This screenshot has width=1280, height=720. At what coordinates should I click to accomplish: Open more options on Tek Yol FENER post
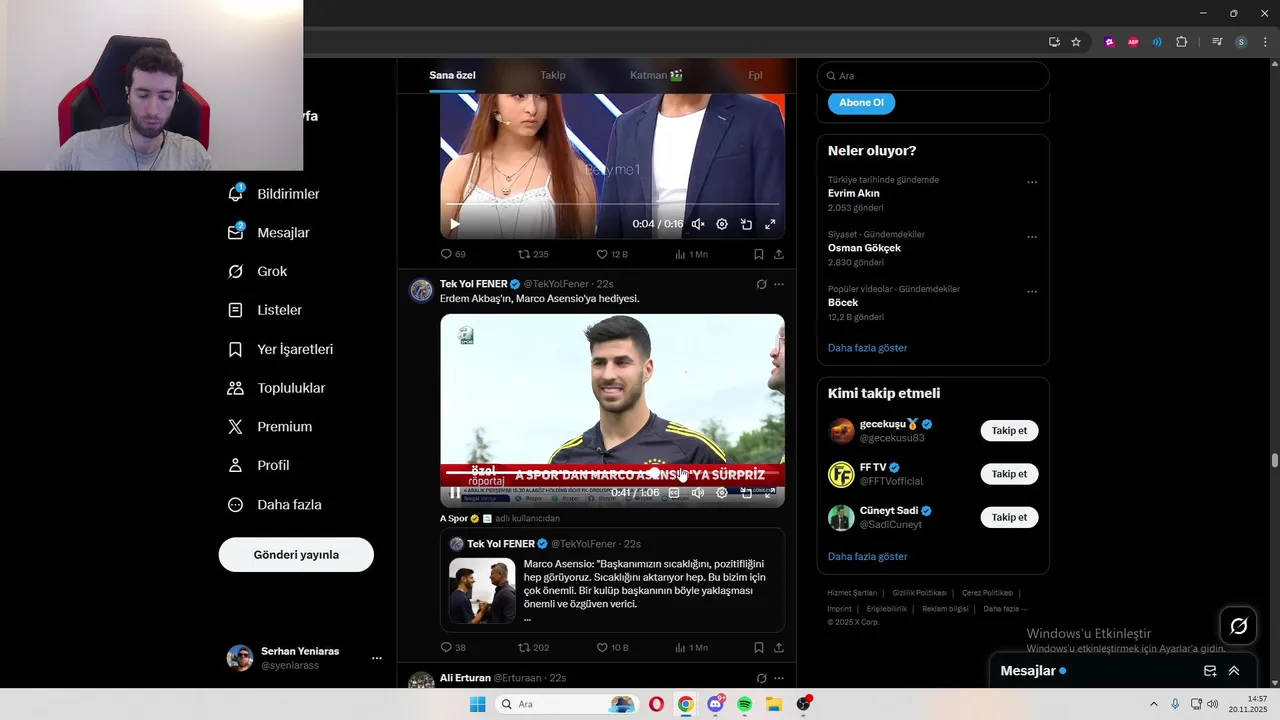pyautogui.click(x=779, y=284)
